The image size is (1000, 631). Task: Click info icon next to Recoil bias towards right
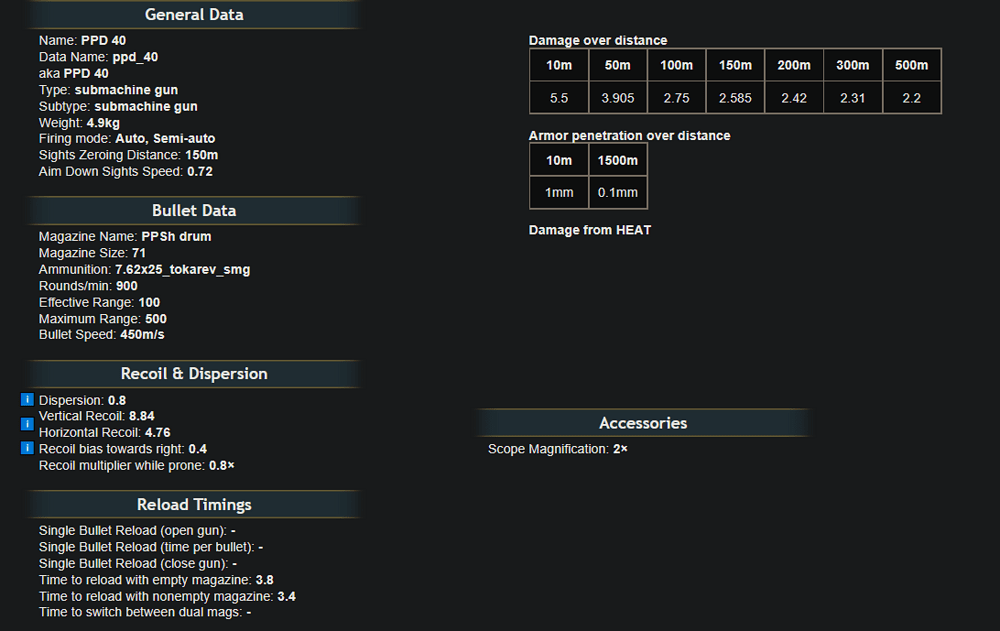click(x=27, y=448)
